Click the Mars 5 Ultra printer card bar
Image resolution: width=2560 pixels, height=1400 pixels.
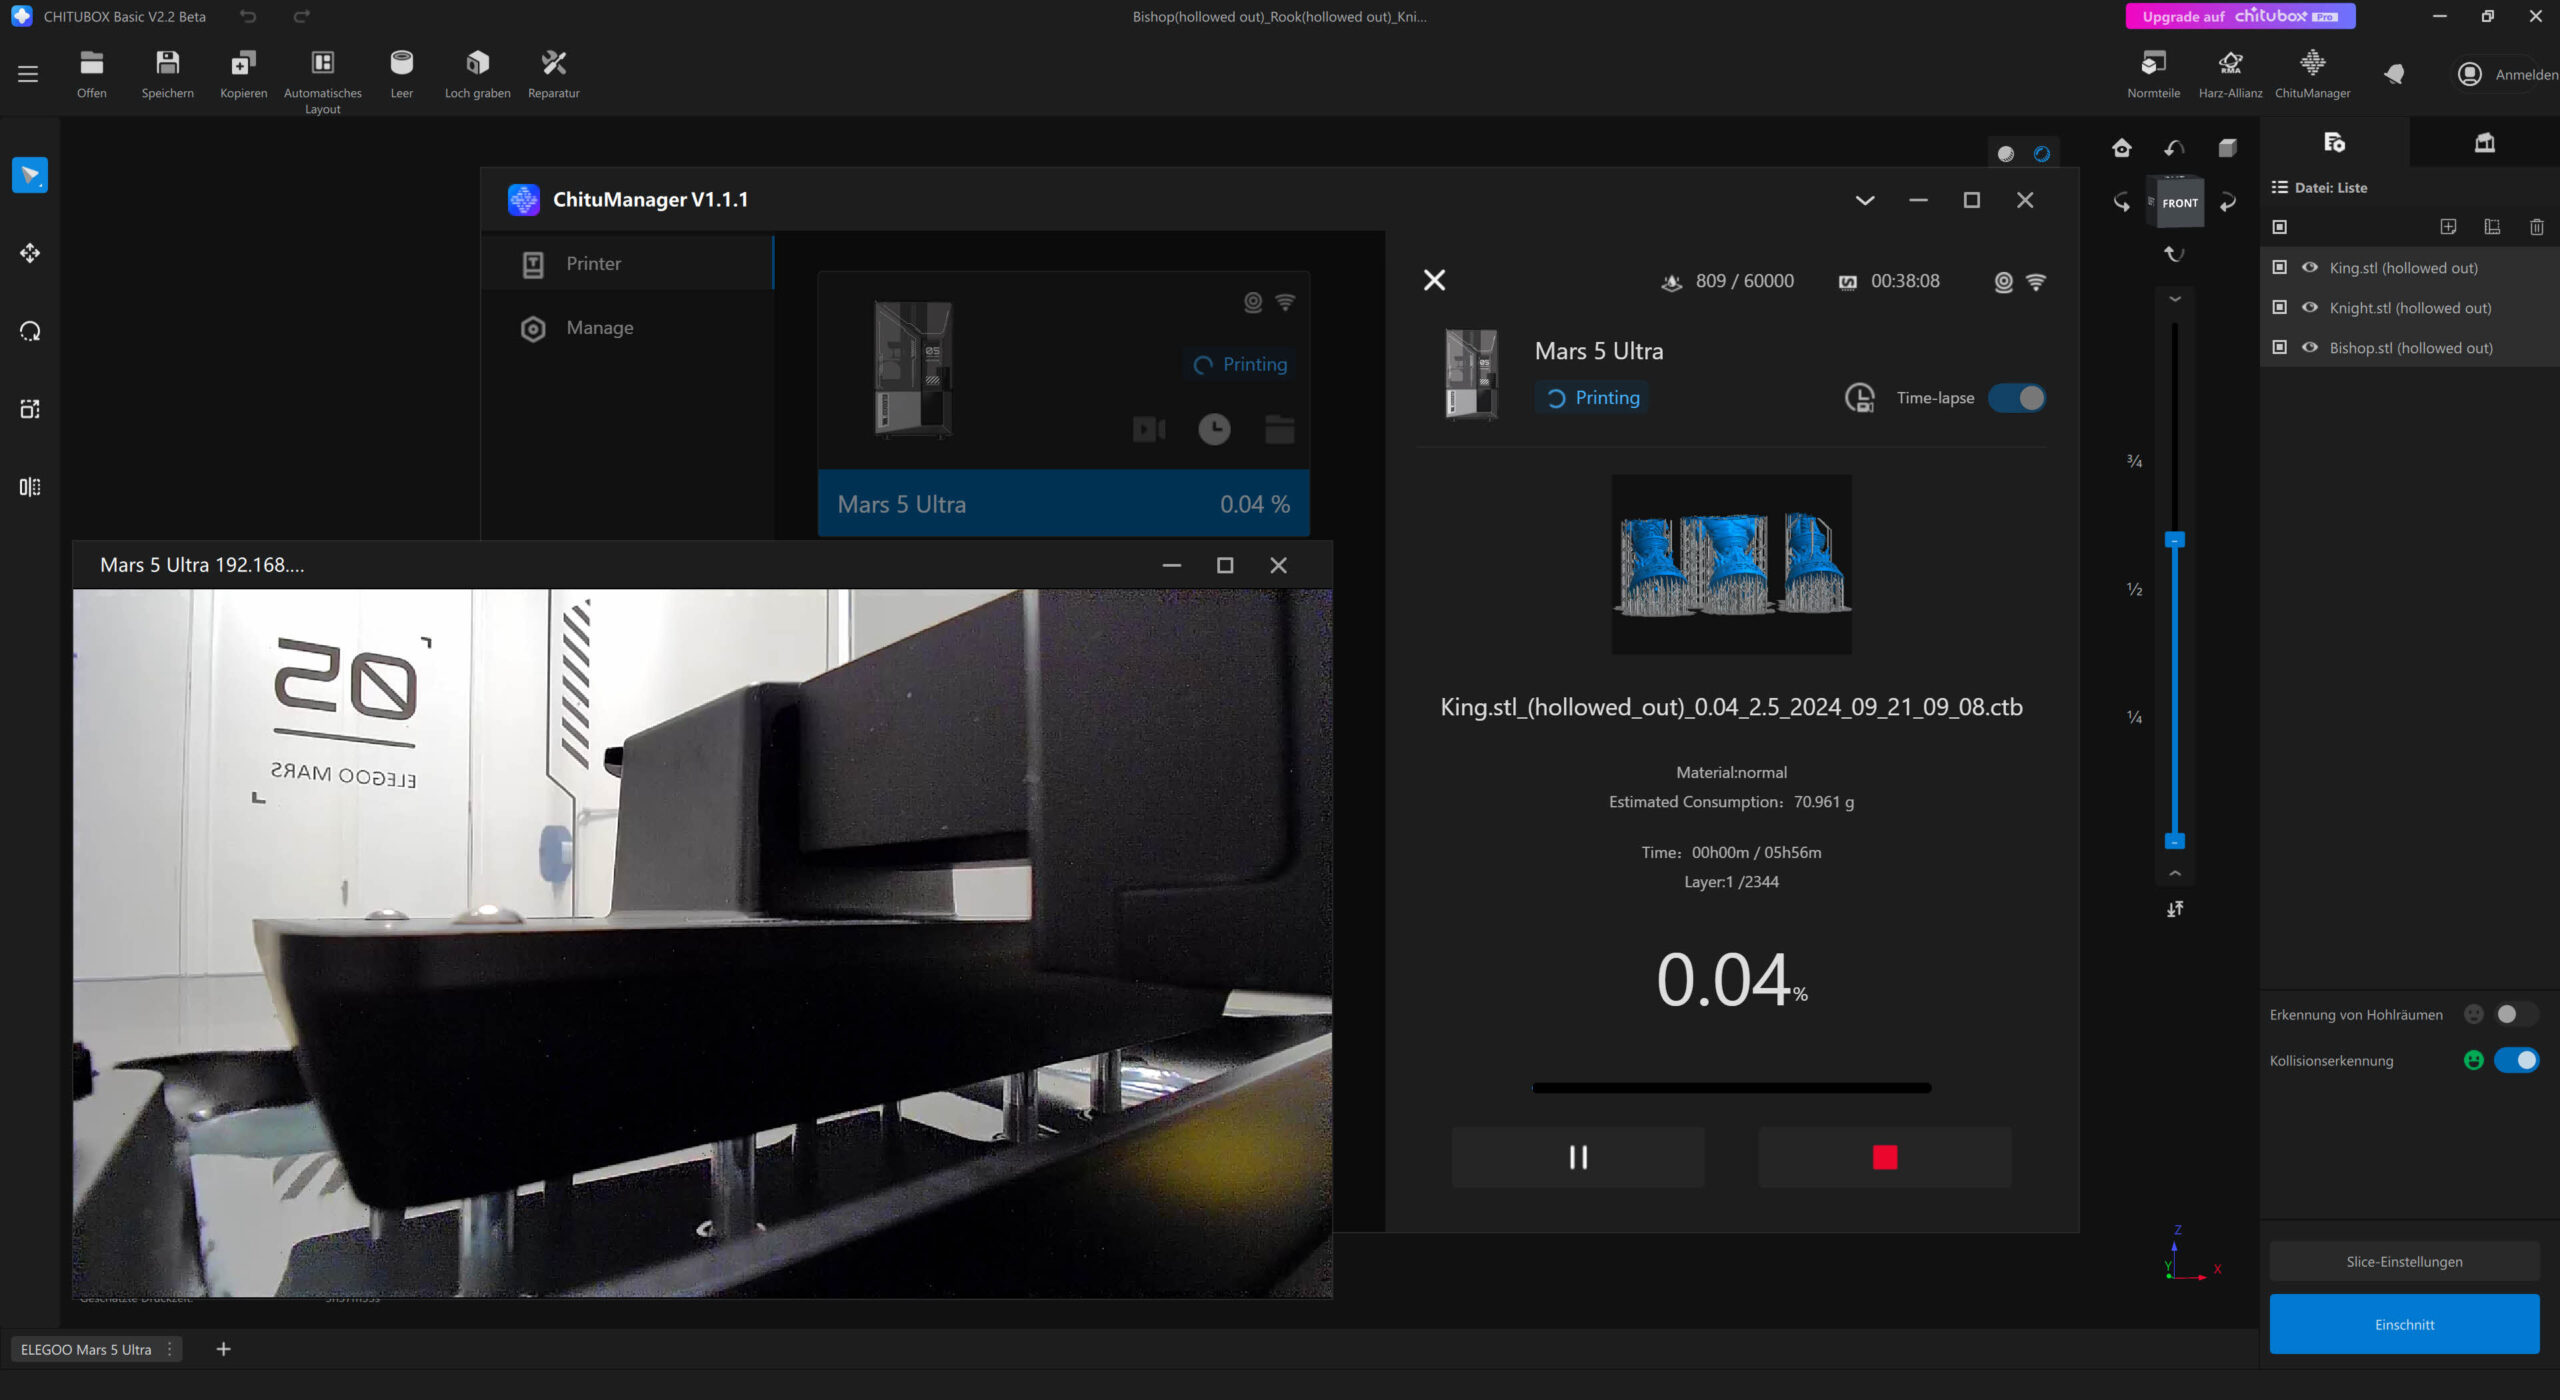(x=1063, y=504)
